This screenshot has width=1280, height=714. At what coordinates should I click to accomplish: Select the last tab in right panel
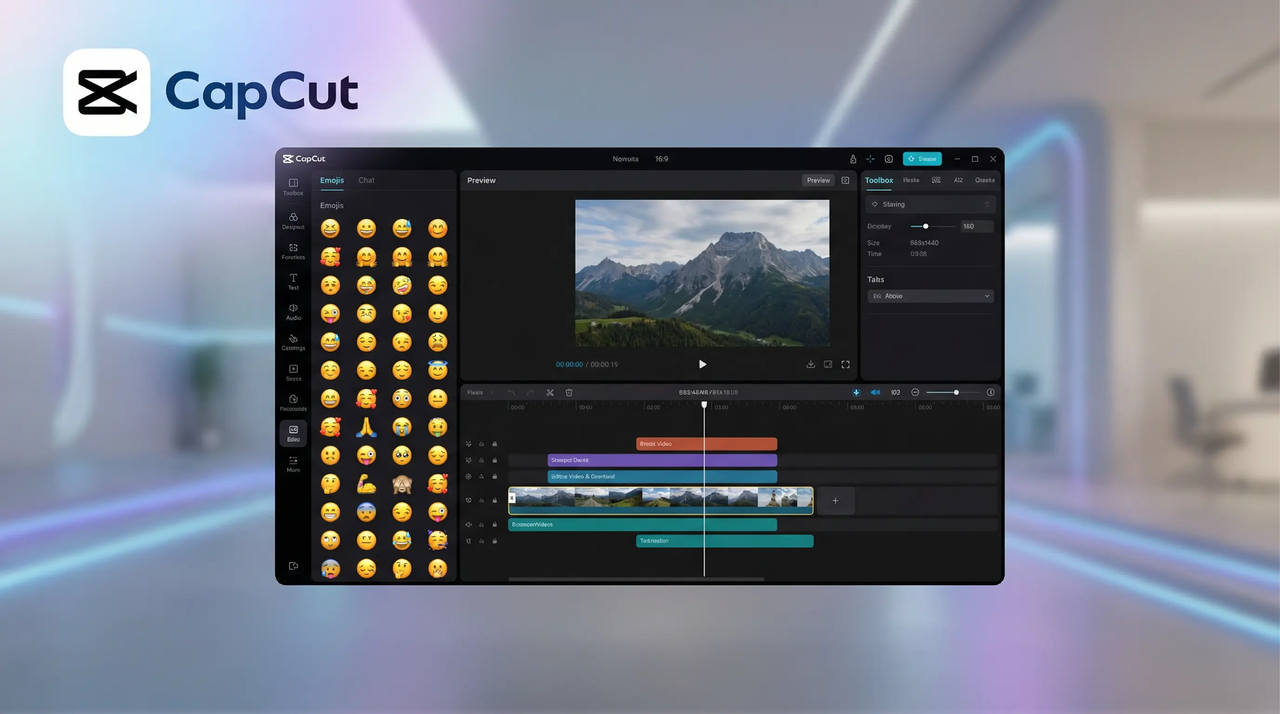(985, 181)
